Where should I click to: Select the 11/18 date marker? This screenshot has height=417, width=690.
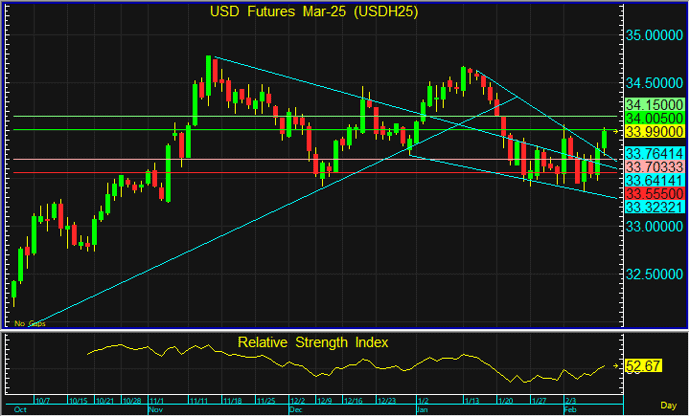(232, 401)
